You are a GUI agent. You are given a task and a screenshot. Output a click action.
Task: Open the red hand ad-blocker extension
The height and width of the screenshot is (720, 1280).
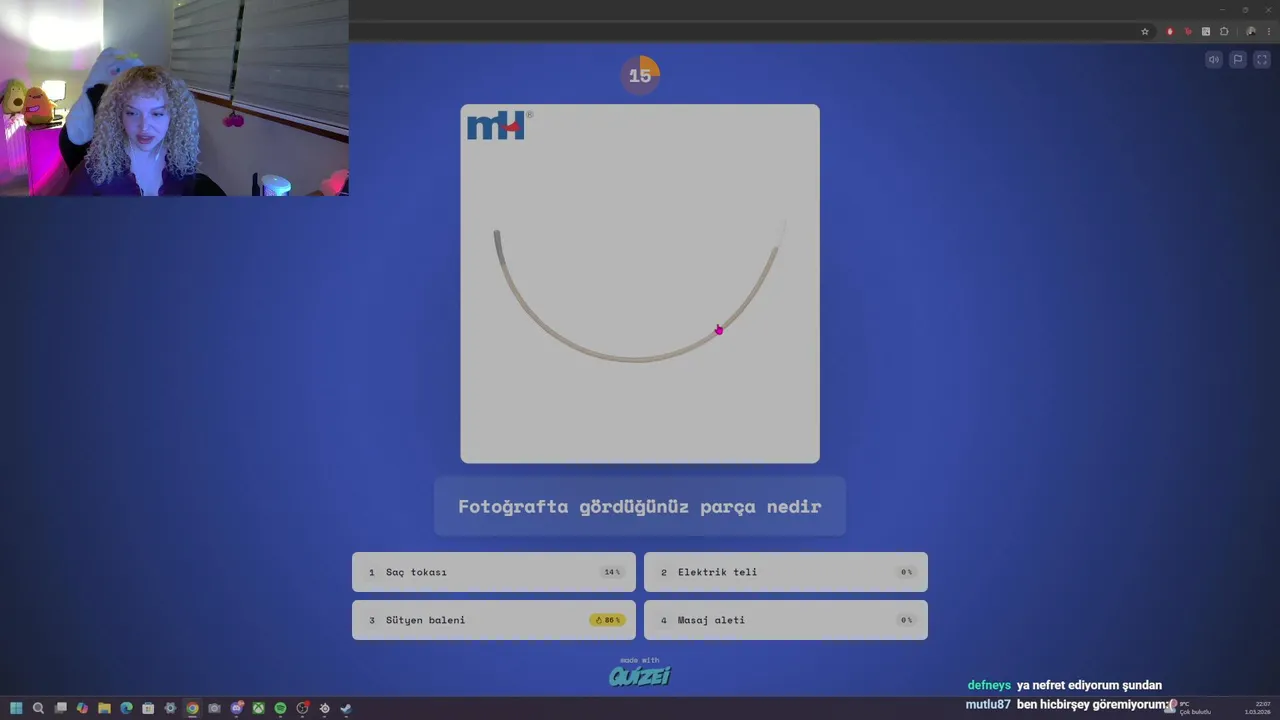(1170, 32)
